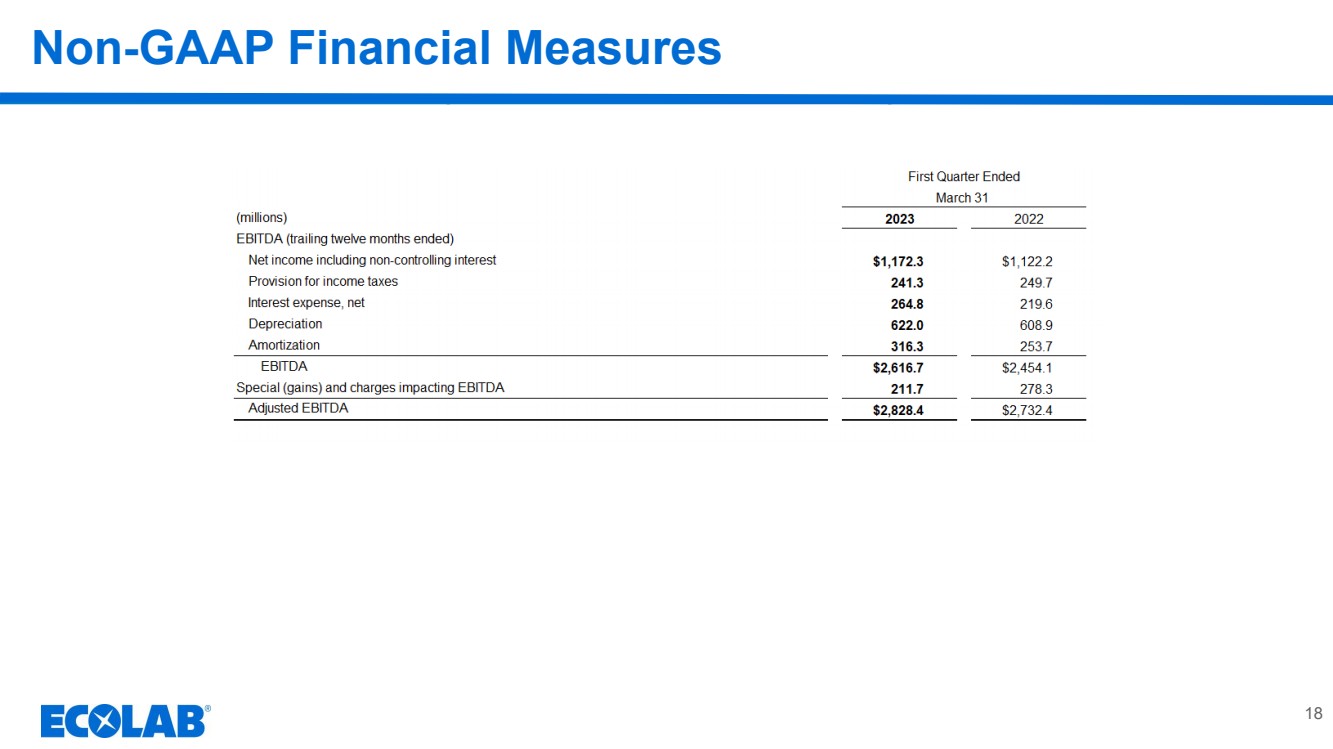The image size is (1333, 749).
Task: Click the indented 'EBITDA' subtotal label
Action: [x=284, y=366]
